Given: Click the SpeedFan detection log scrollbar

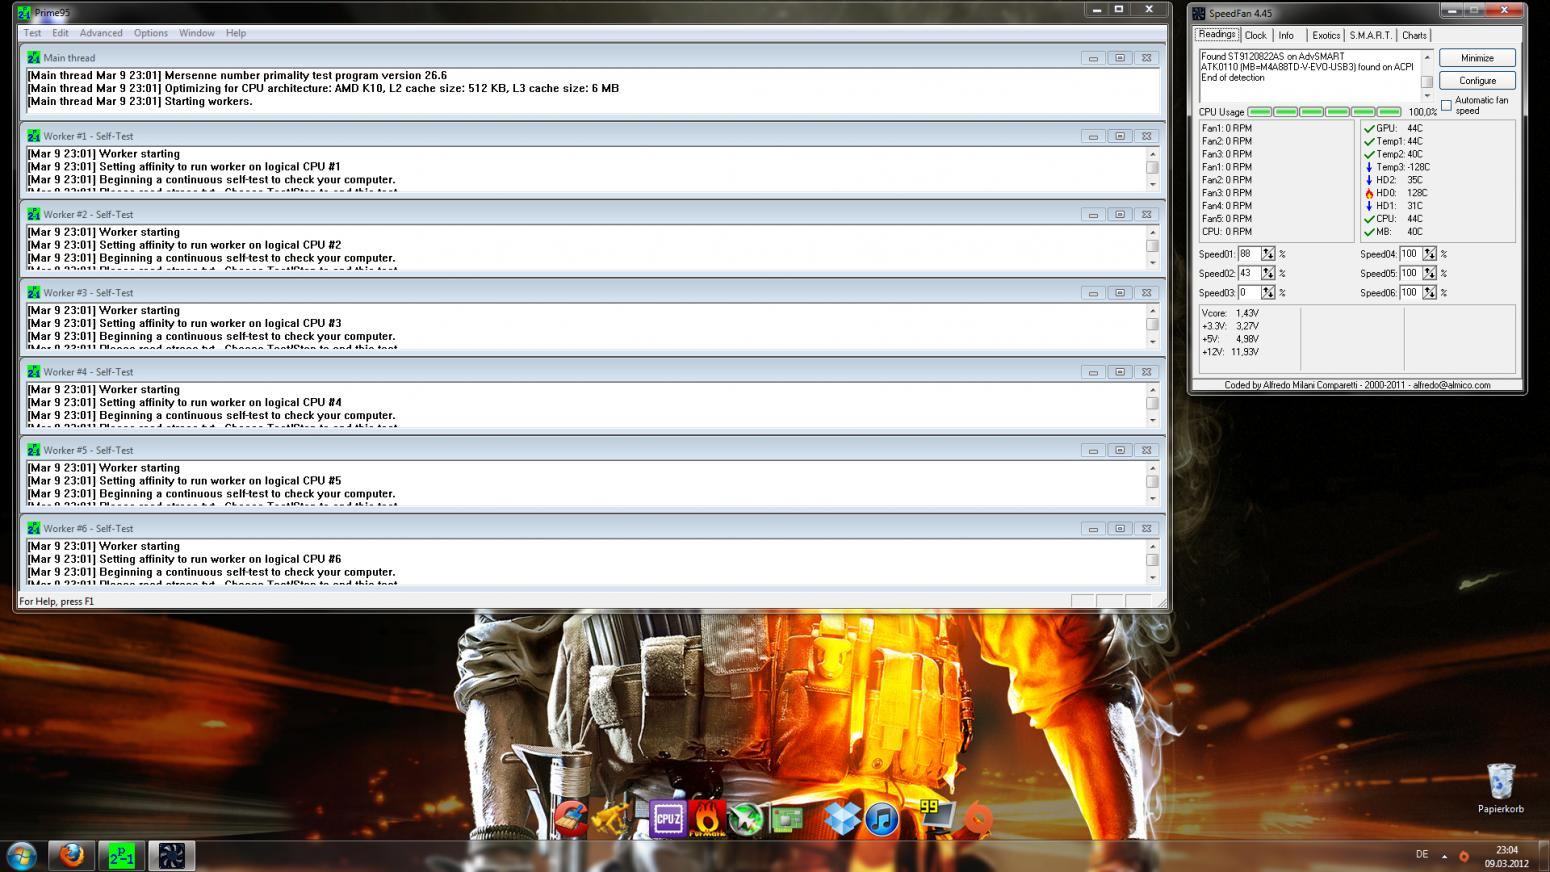Looking at the screenshot, I should (x=1427, y=76).
